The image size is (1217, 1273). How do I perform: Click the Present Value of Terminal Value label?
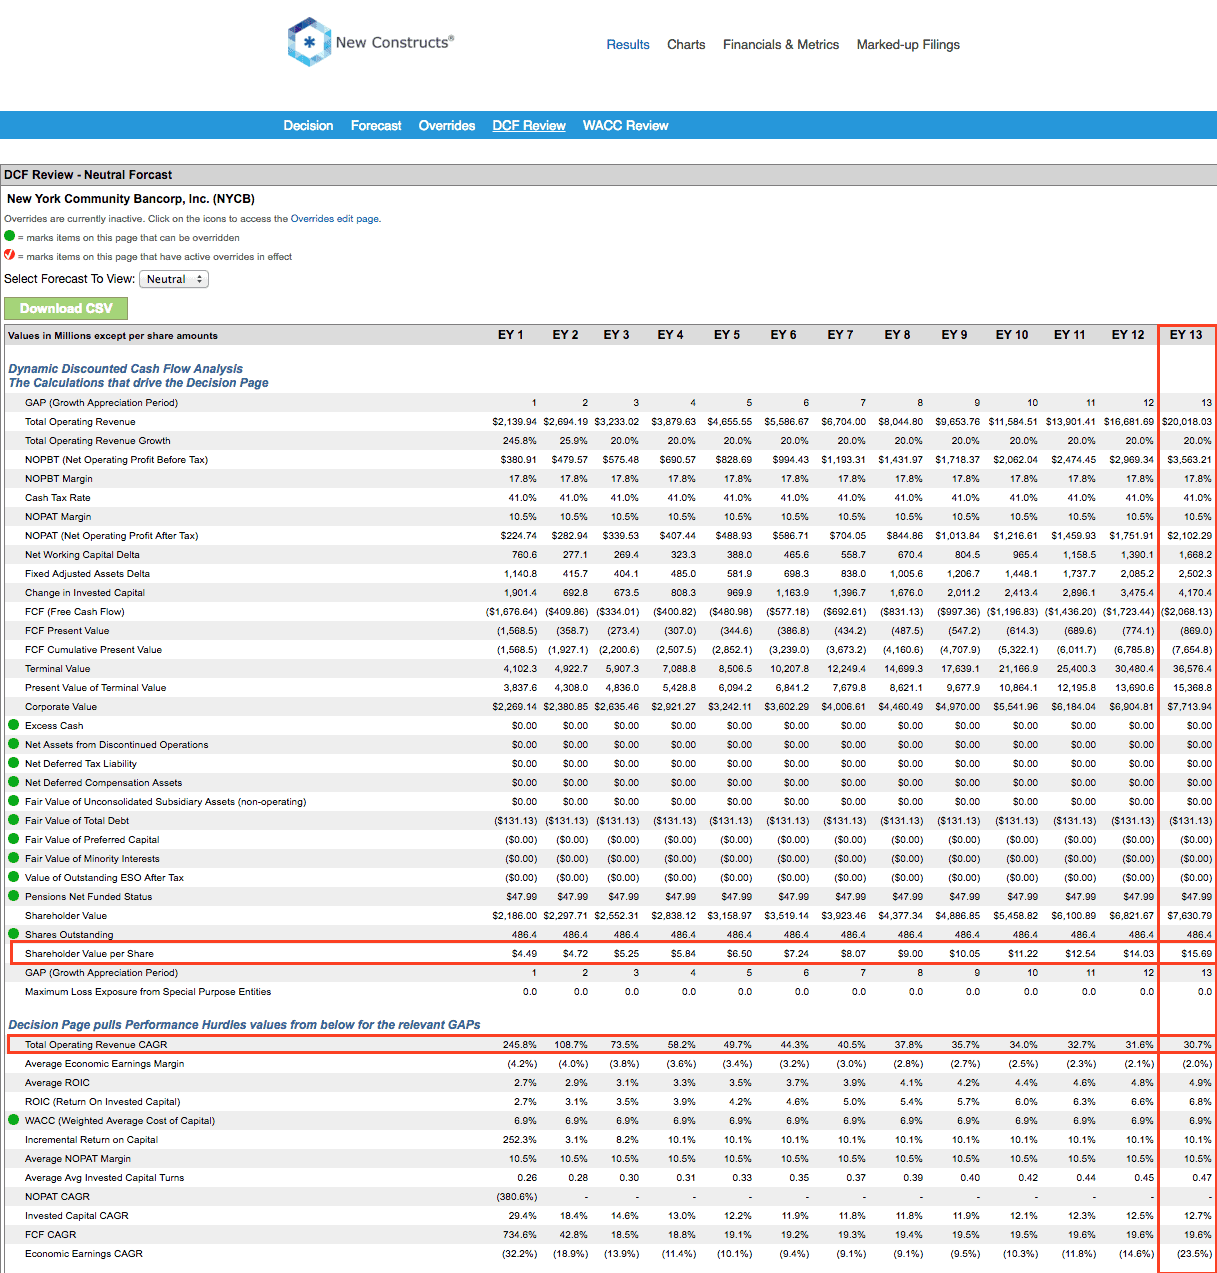[x=96, y=687]
